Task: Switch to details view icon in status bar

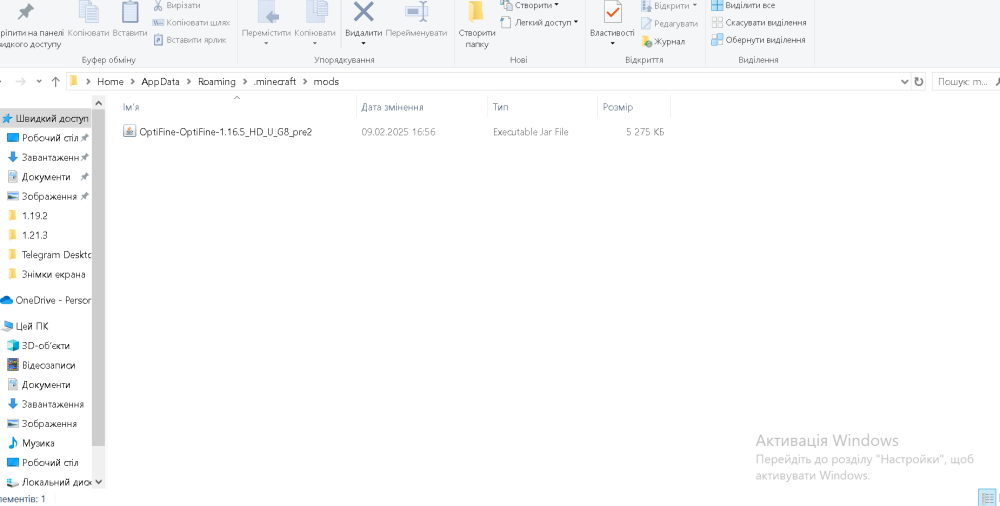Action: [987, 498]
